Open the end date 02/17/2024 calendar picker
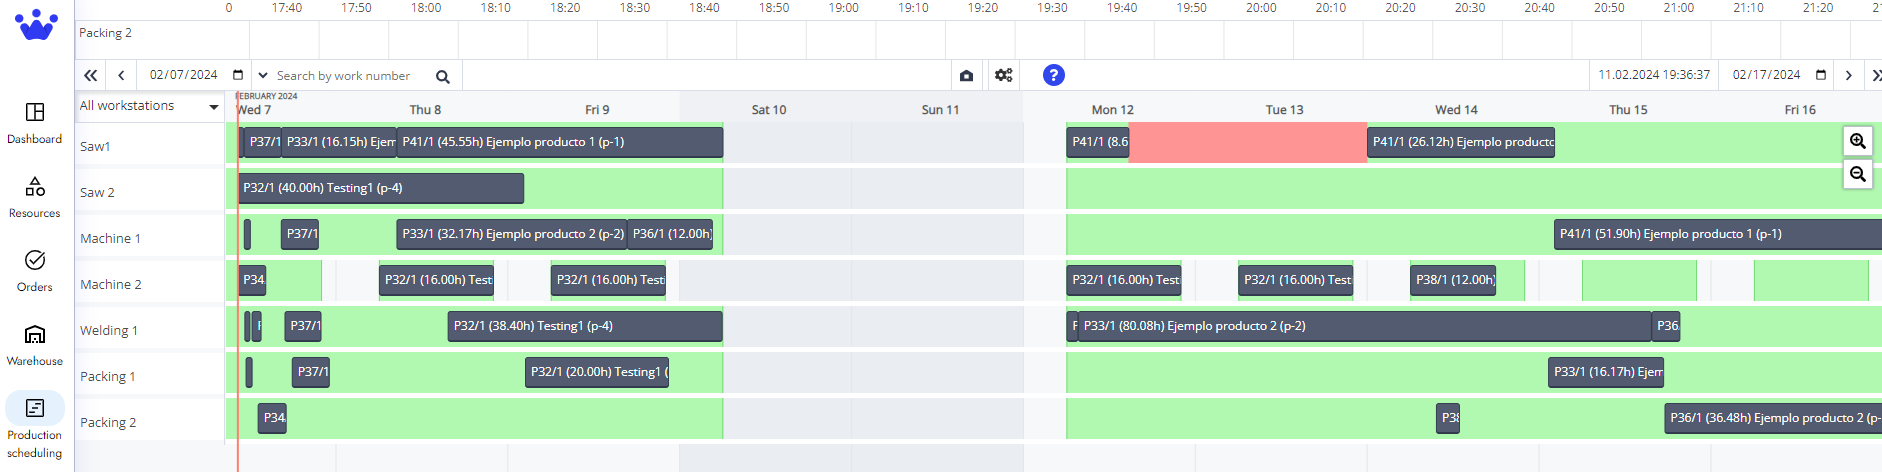The height and width of the screenshot is (472, 1882). click(x=1821, y=75)
